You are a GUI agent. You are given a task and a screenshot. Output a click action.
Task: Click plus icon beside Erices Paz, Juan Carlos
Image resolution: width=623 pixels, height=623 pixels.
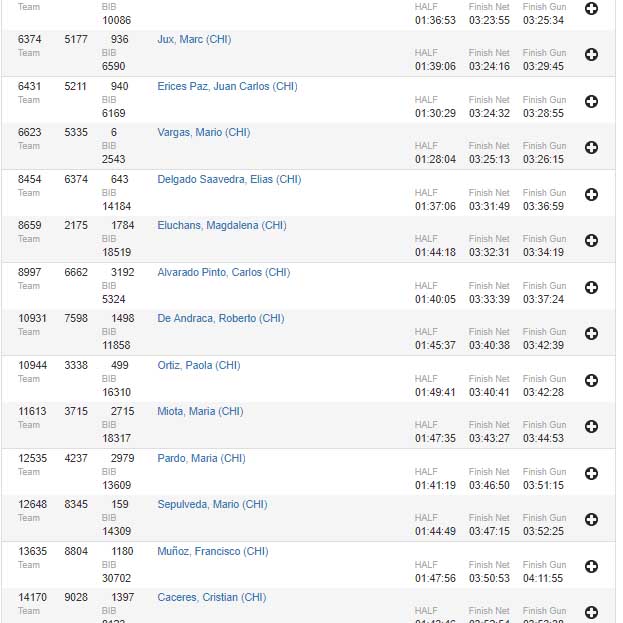591,101
